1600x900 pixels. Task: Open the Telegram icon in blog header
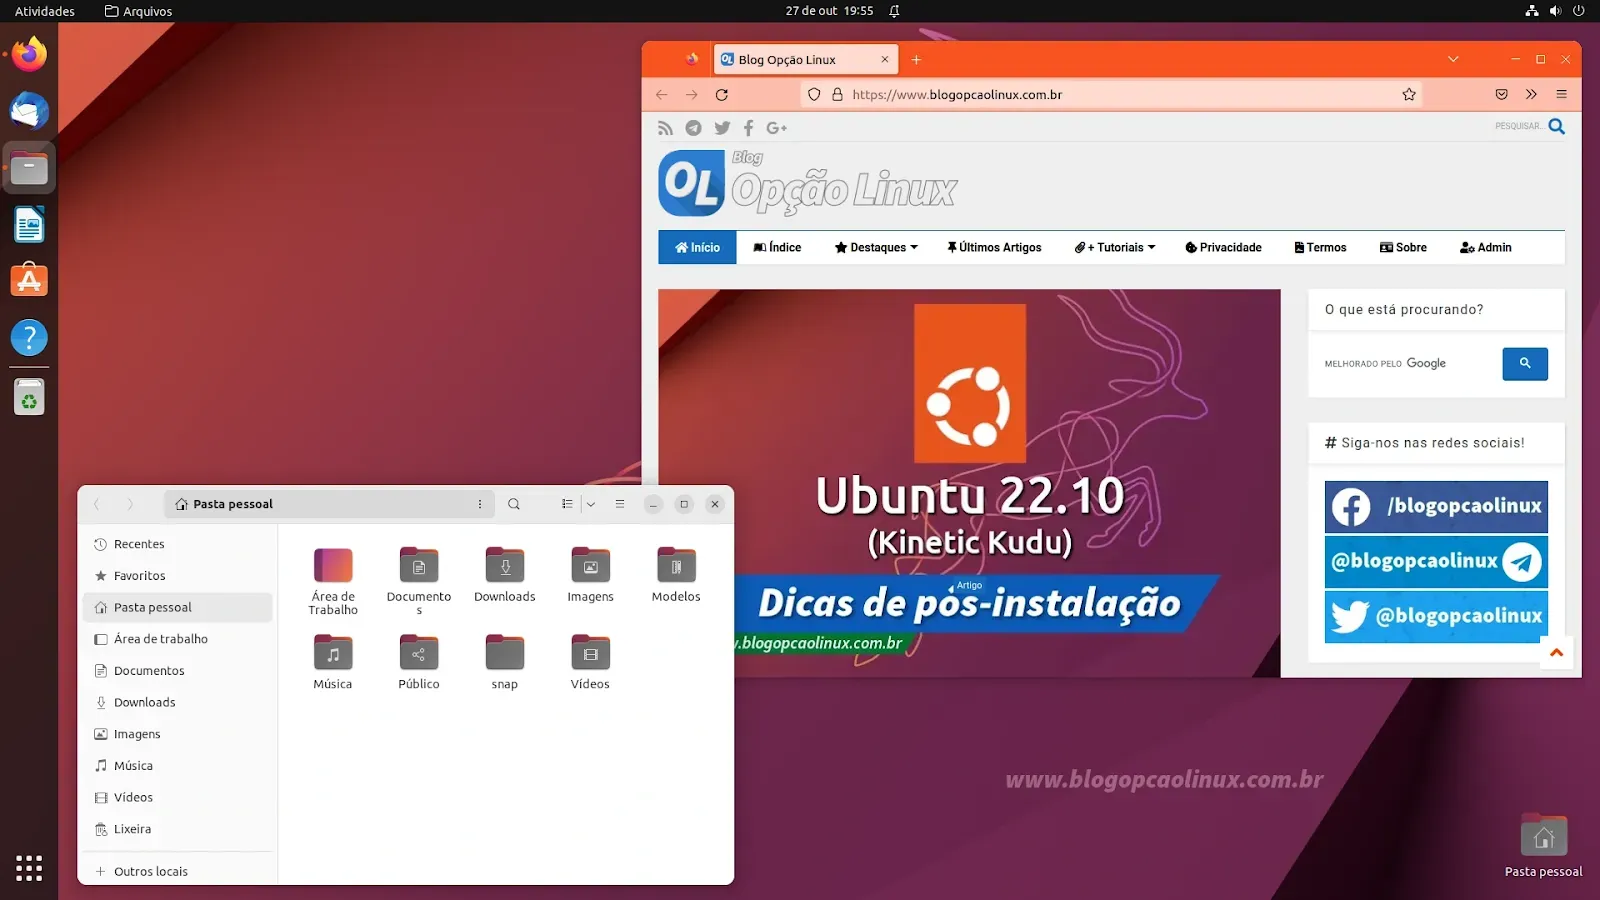pos(693,127)
